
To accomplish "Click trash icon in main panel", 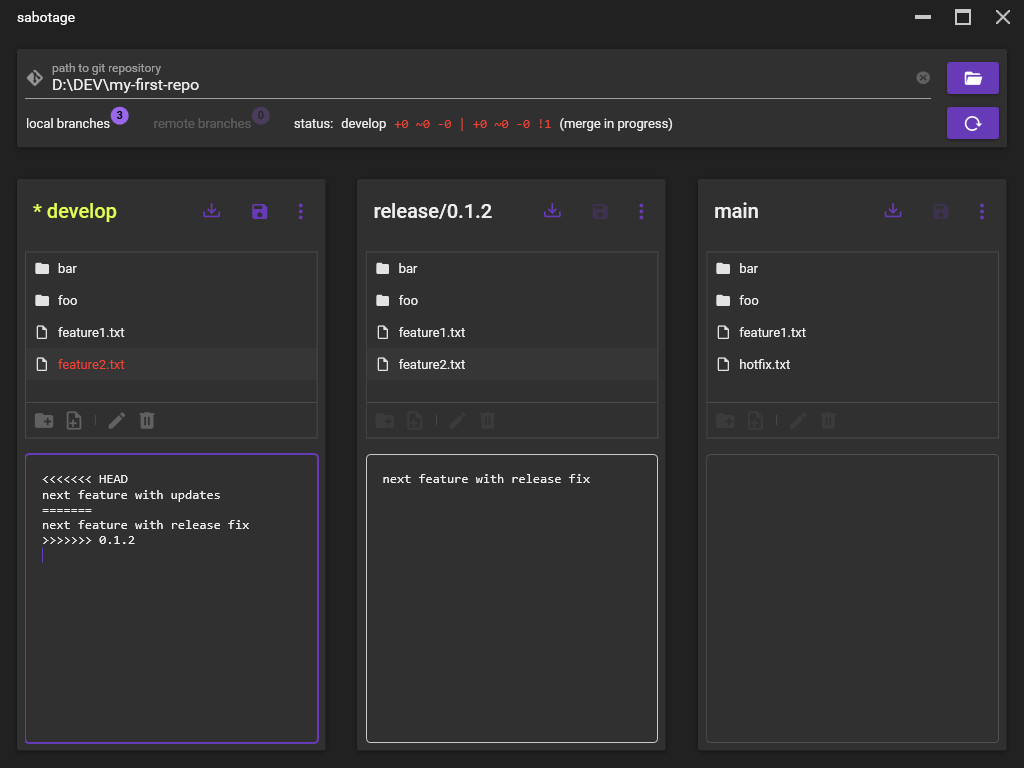I will pos(828,421).
